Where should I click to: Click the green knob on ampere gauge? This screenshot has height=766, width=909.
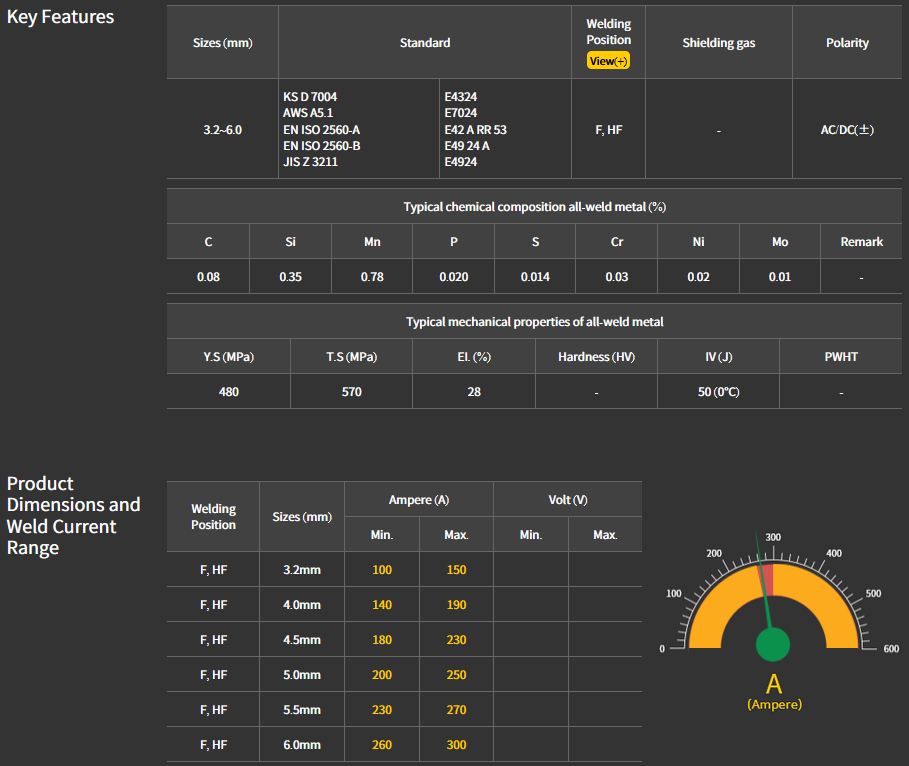click(x=772, y=645)
